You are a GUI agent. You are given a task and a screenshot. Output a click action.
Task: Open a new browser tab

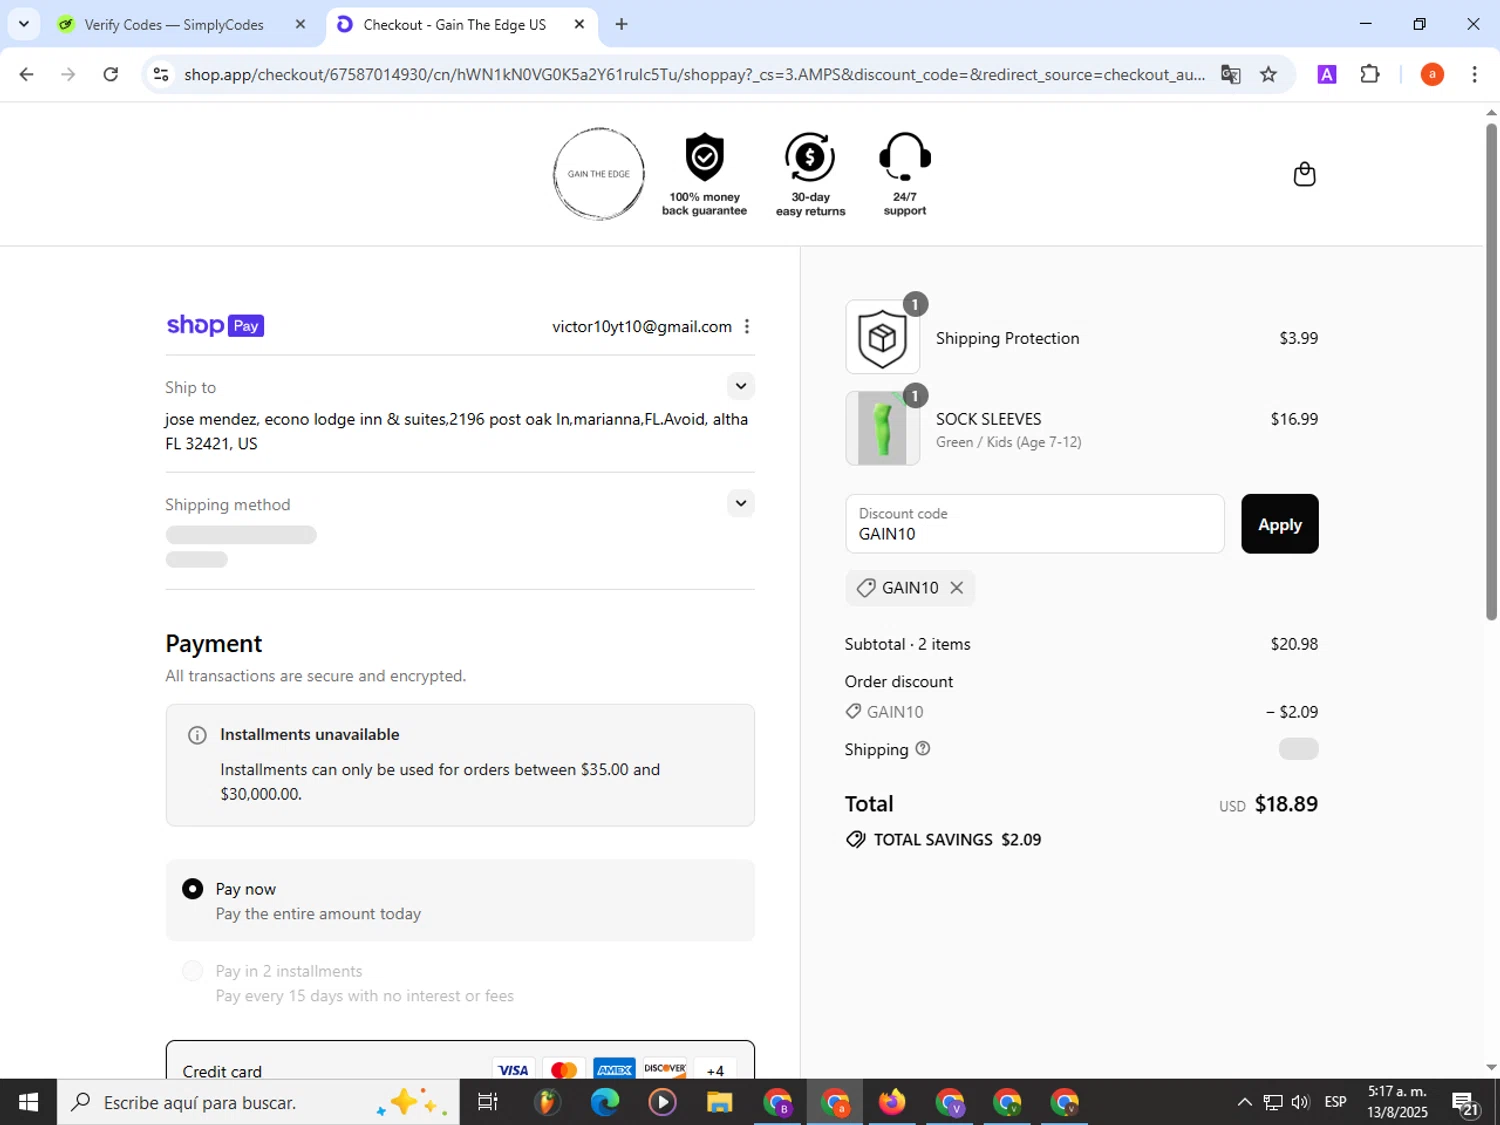pos(622,24)
